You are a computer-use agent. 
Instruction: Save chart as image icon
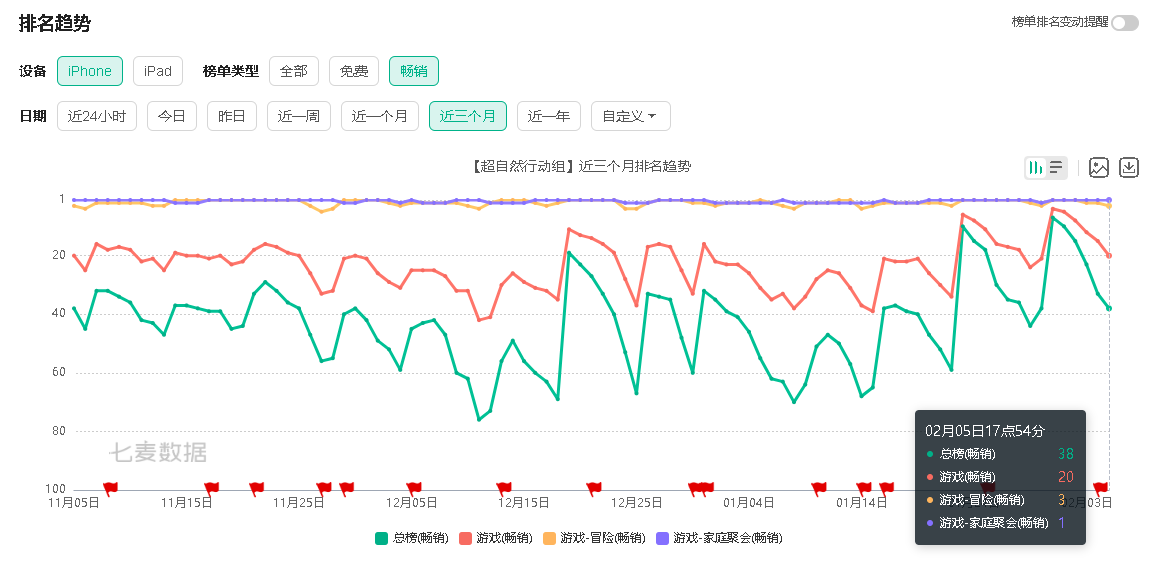(x=1099, y=168)
